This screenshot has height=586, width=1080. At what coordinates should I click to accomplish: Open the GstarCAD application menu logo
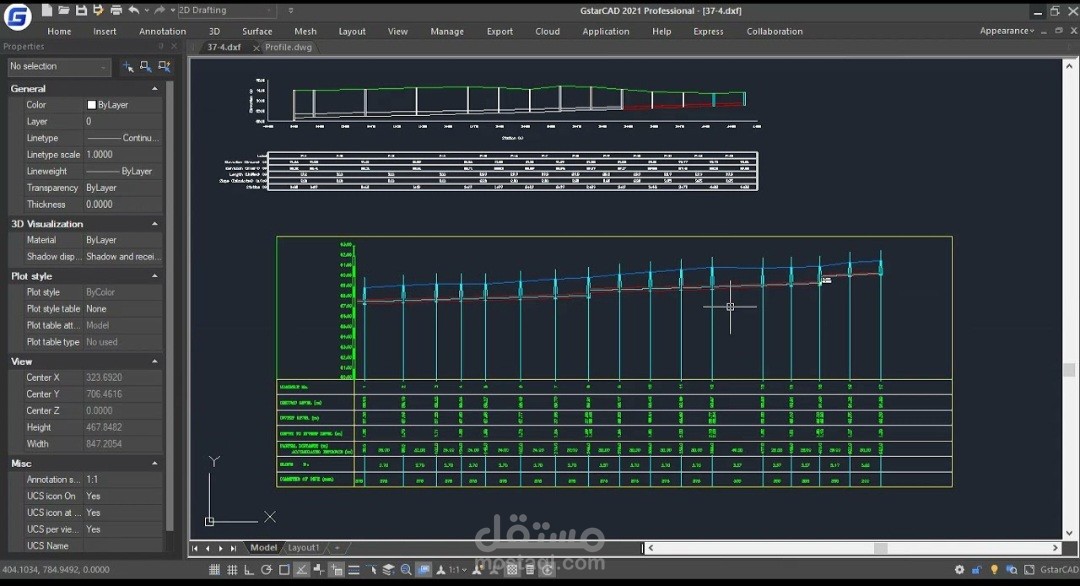(x=17, y=17)
